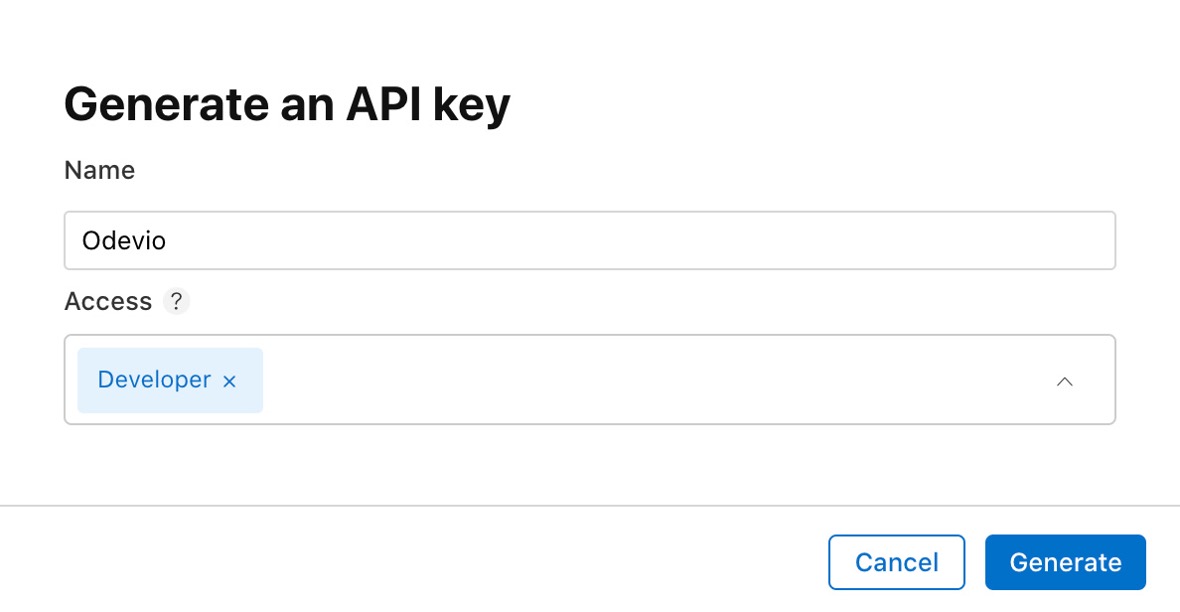Dismiss the dialog with the outlined Cancel button

click(896, 562)
